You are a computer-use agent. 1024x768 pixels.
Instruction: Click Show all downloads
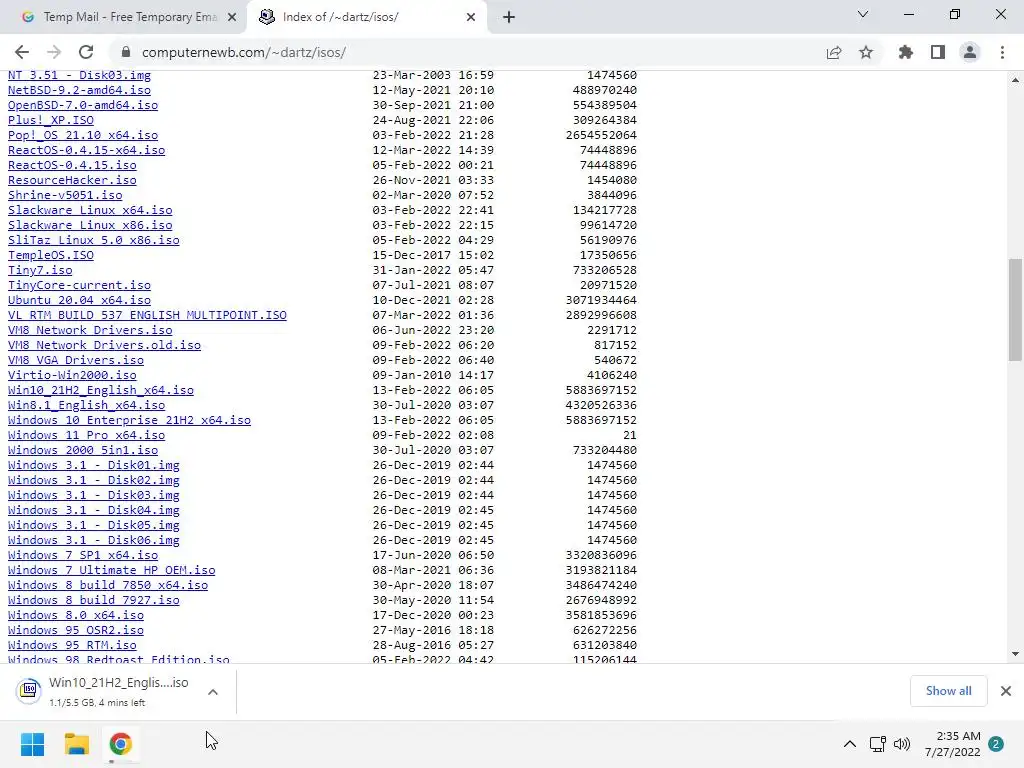pyautogui.click(x=948, y=691)
